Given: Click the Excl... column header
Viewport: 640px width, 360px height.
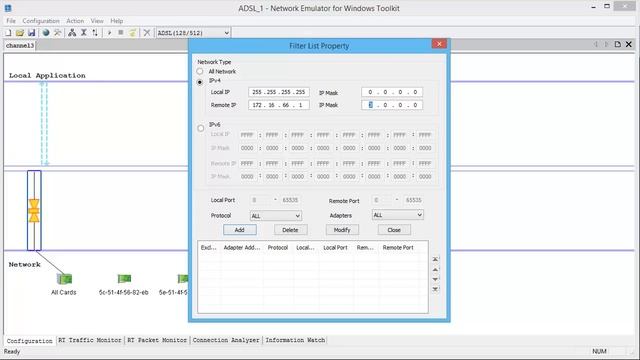Looking at the screenshot, I should 209,247.
